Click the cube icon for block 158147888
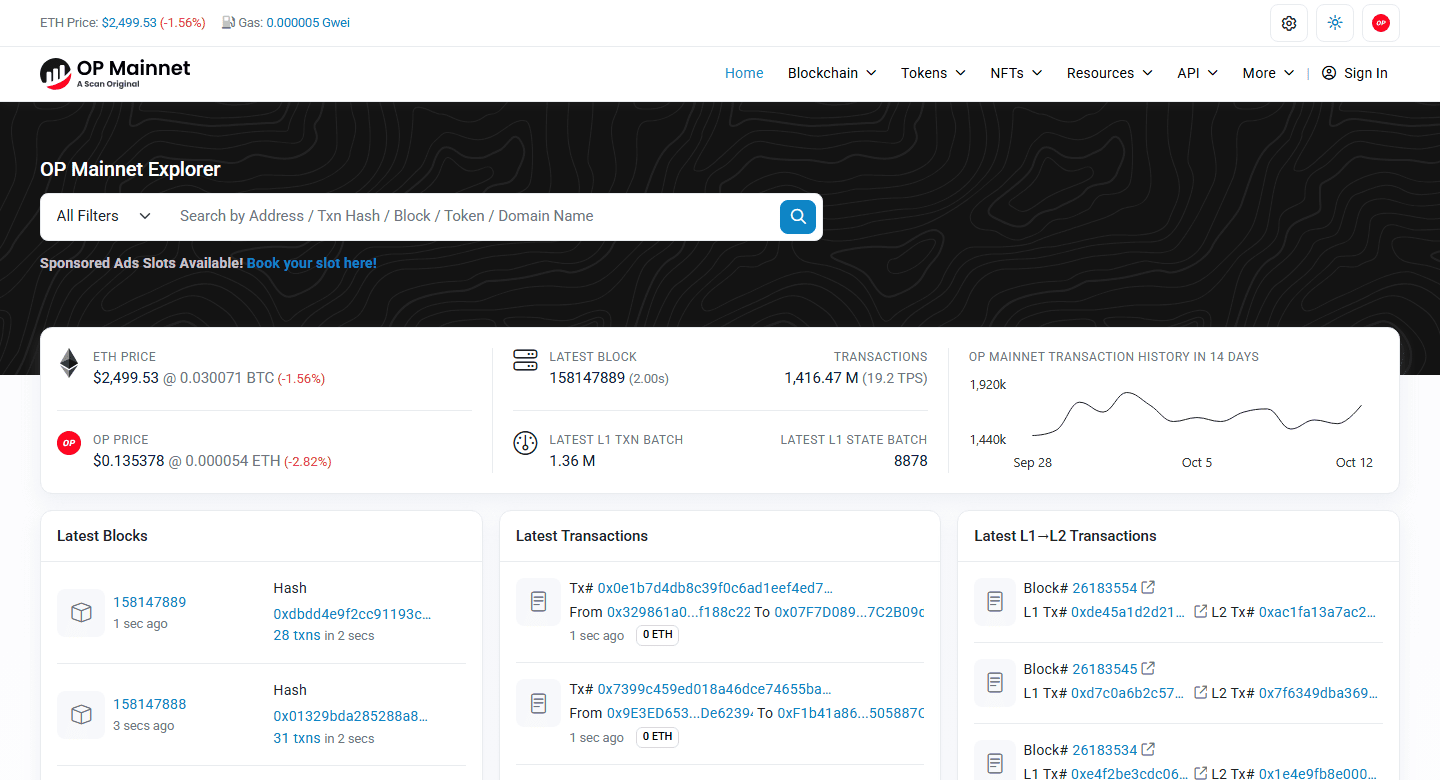The width and height of the screenshot is (1440, 780). [81, 714]
